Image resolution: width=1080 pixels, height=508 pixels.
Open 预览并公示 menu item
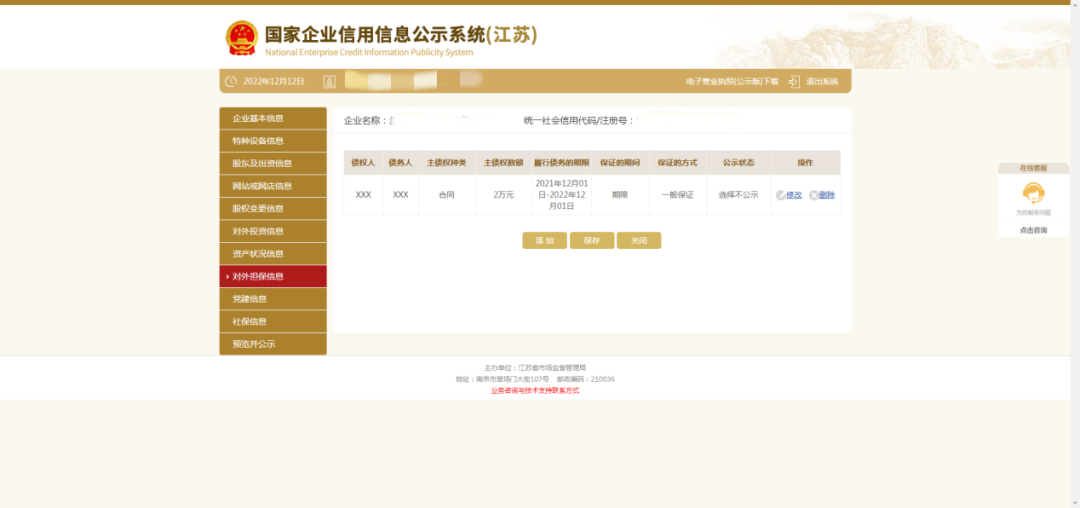click(272, 344)
